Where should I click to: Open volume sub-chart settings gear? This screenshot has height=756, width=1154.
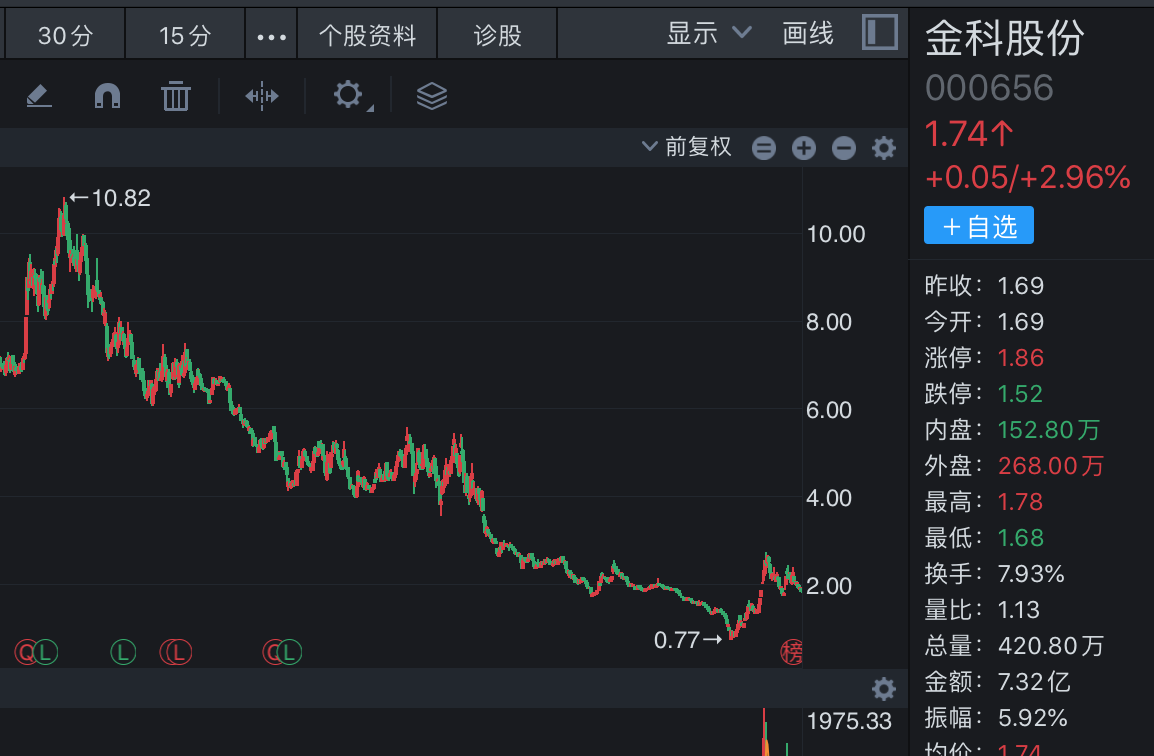(883, 689)
